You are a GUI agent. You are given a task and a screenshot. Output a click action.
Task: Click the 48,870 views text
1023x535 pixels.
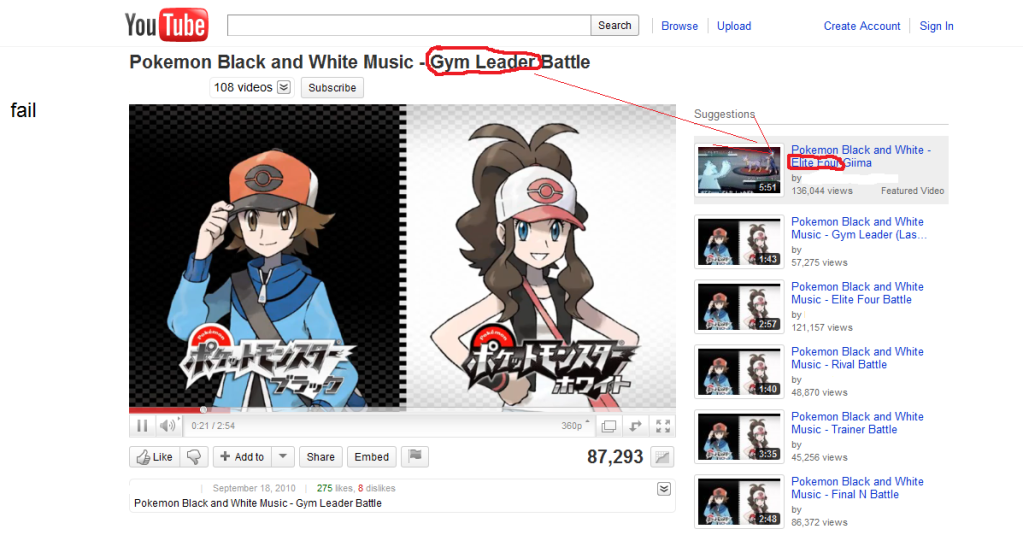(x=819, y=393)
